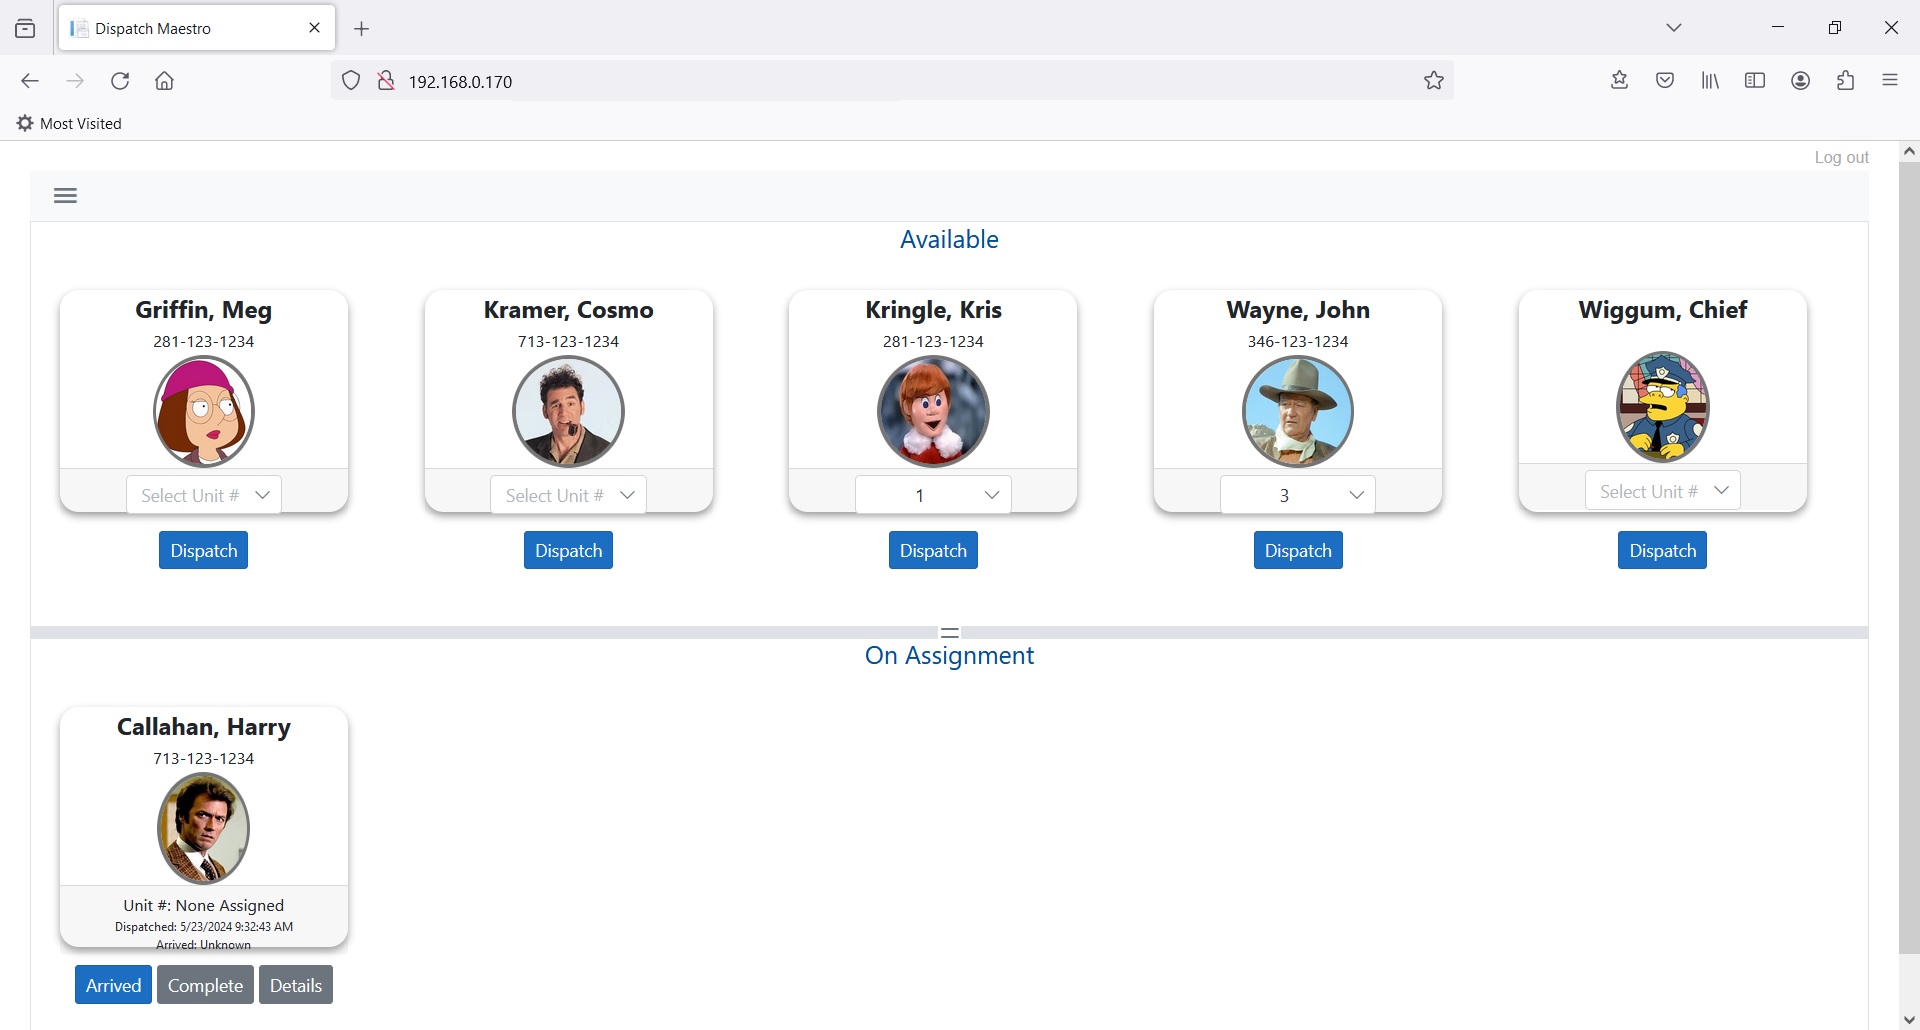Screen dimensions: 1920x1030
Task: Click the name Kringle, Kris
Action: 933,310
